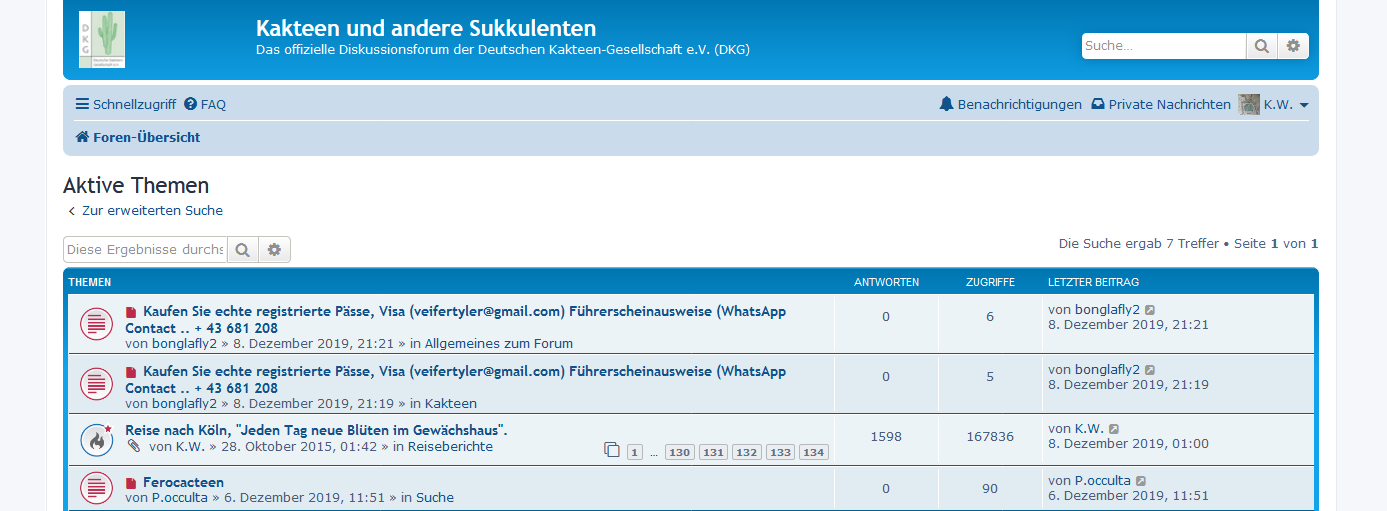Click the magnifier search button in header

click(1261, 46)
